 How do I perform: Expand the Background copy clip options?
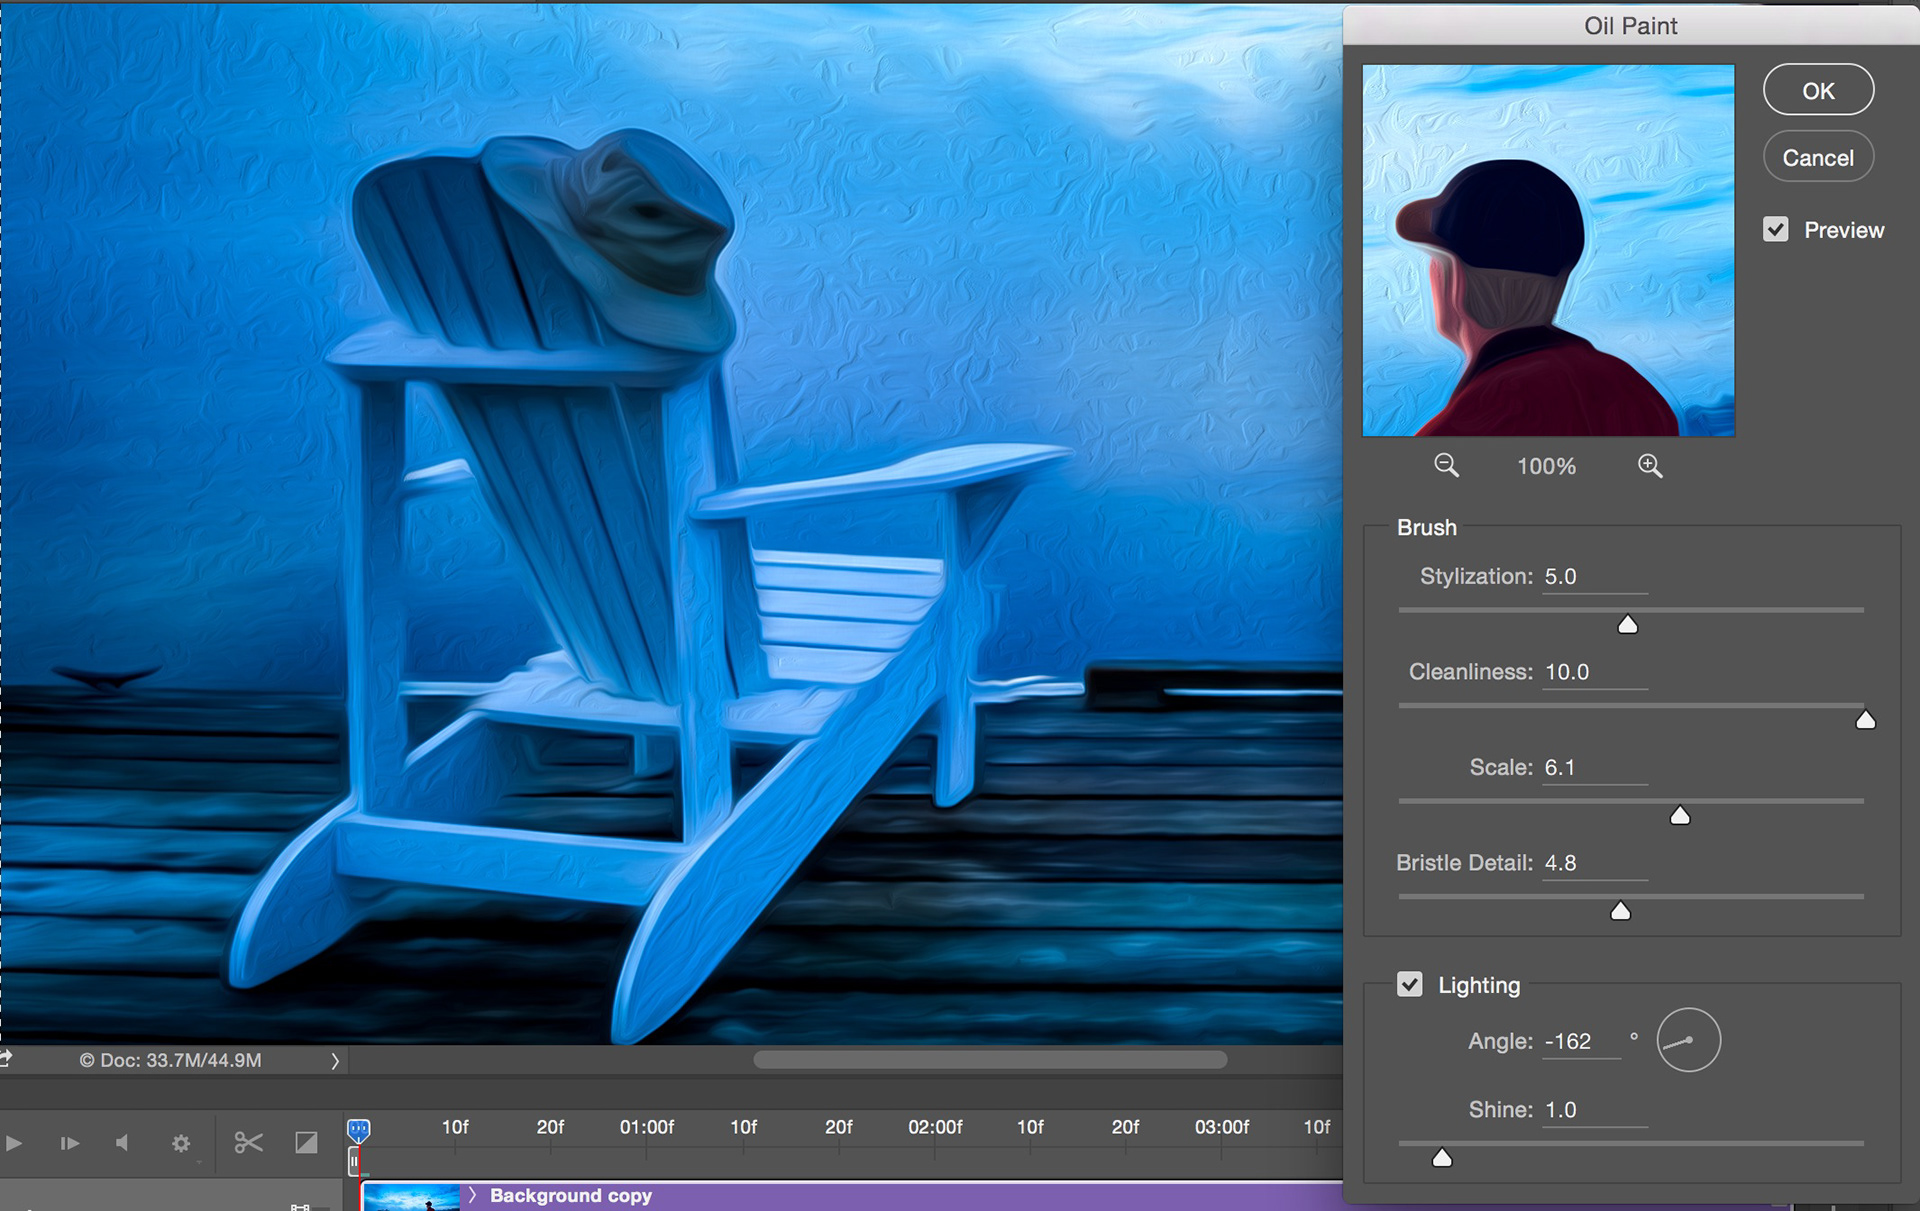point(472,1195)
